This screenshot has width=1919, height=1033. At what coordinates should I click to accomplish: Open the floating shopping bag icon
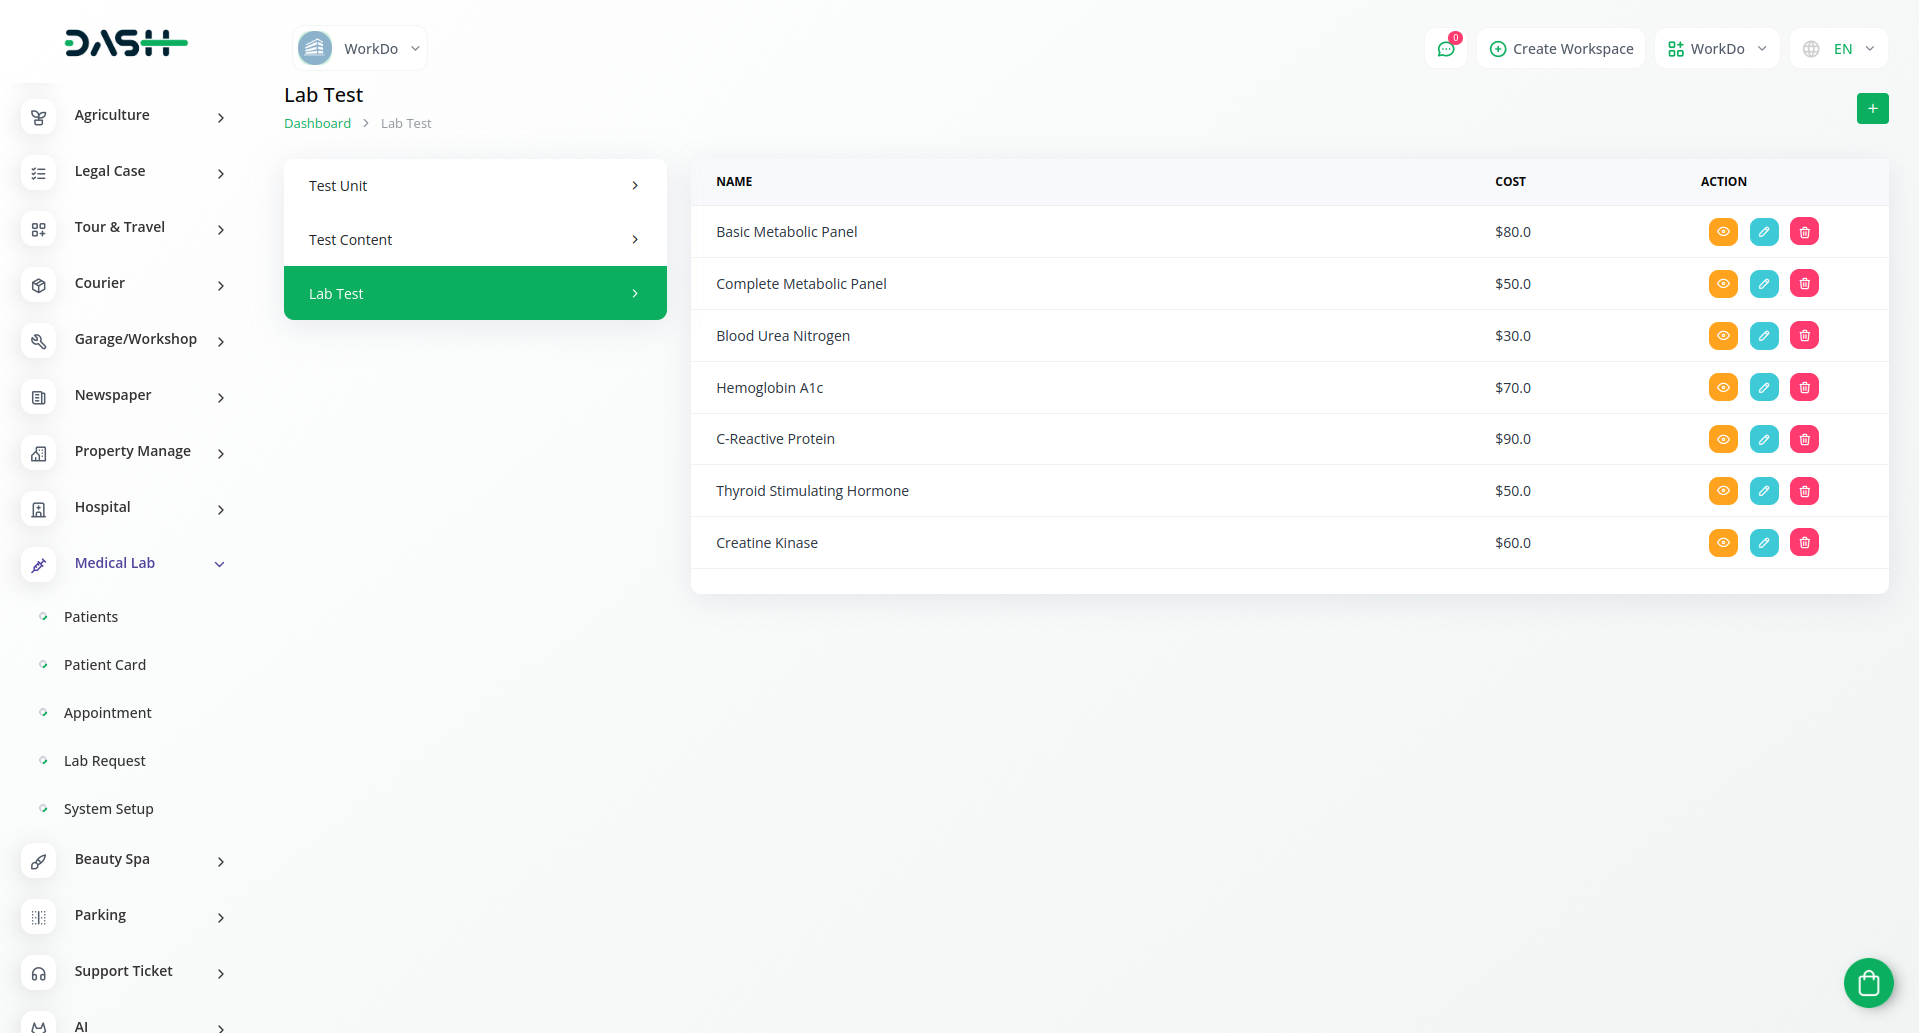point(1868,983)
